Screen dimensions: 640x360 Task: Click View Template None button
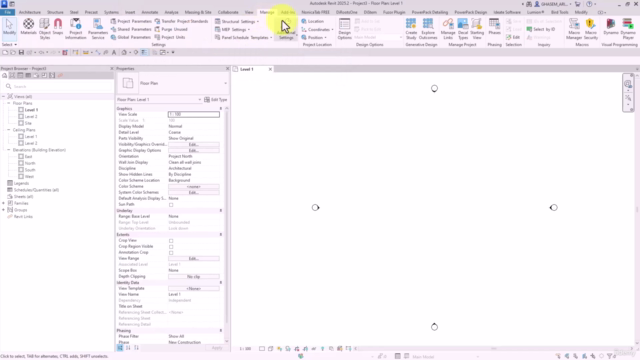[193, 289]
